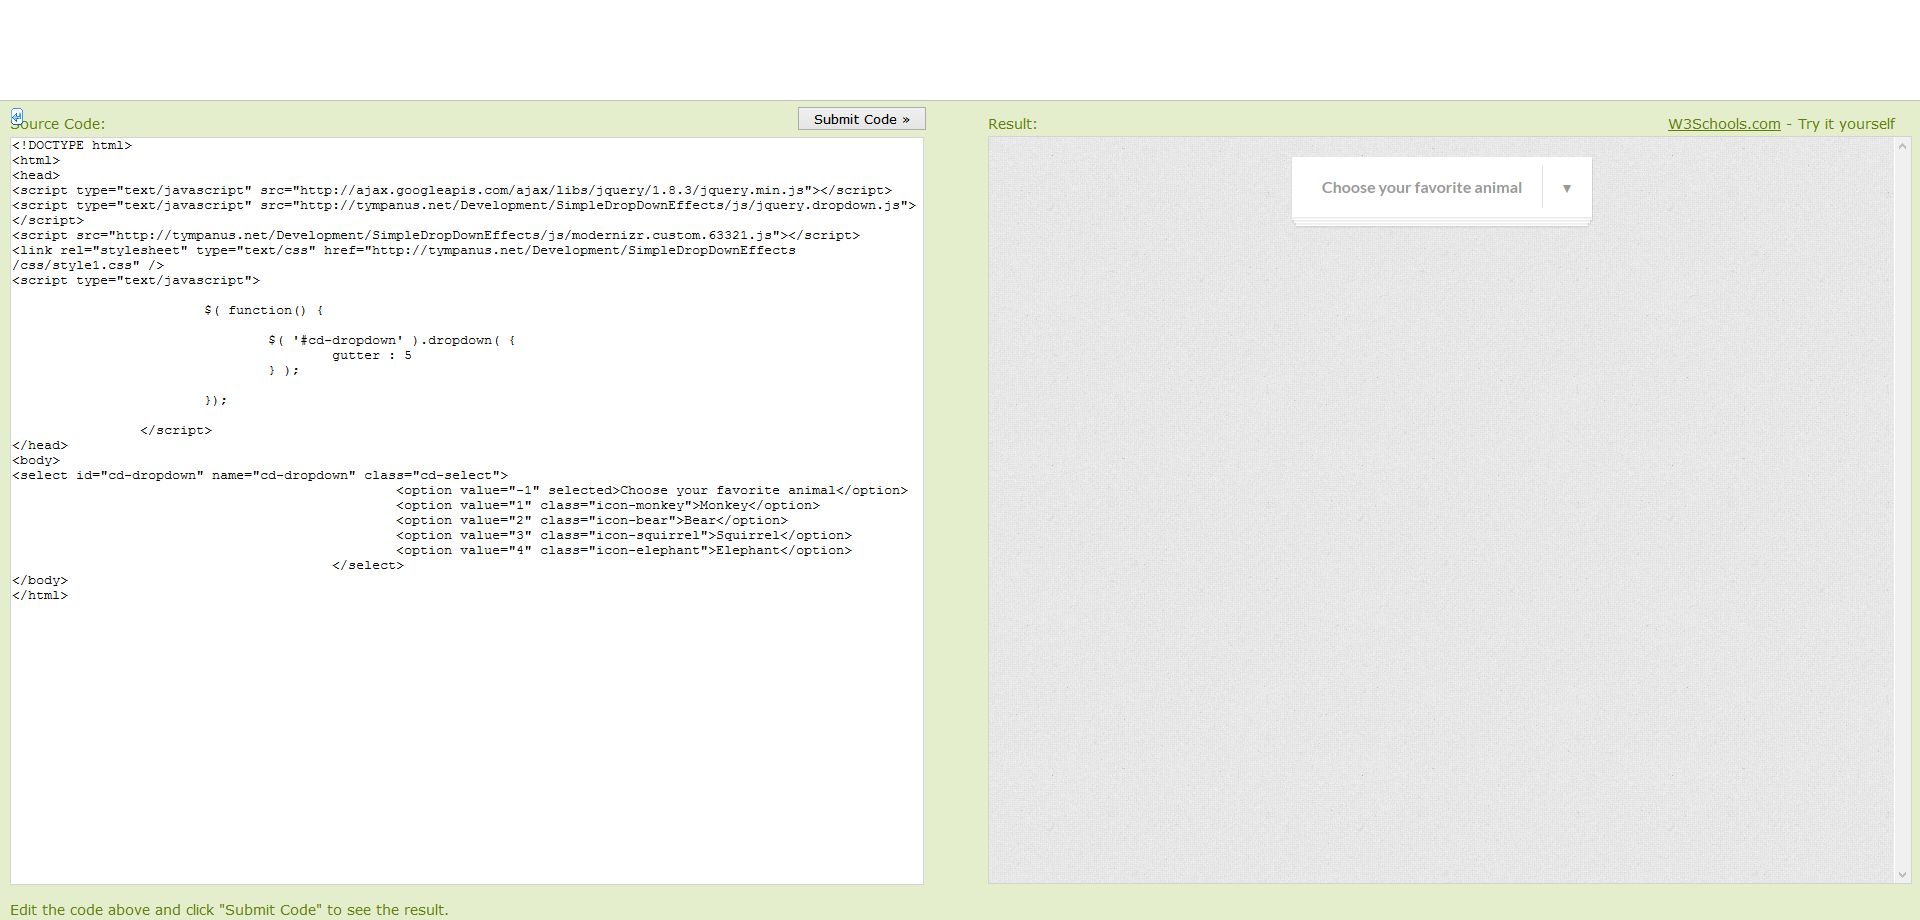Click the small blue return-arrow icon above Source Code

tap(17, 116)
